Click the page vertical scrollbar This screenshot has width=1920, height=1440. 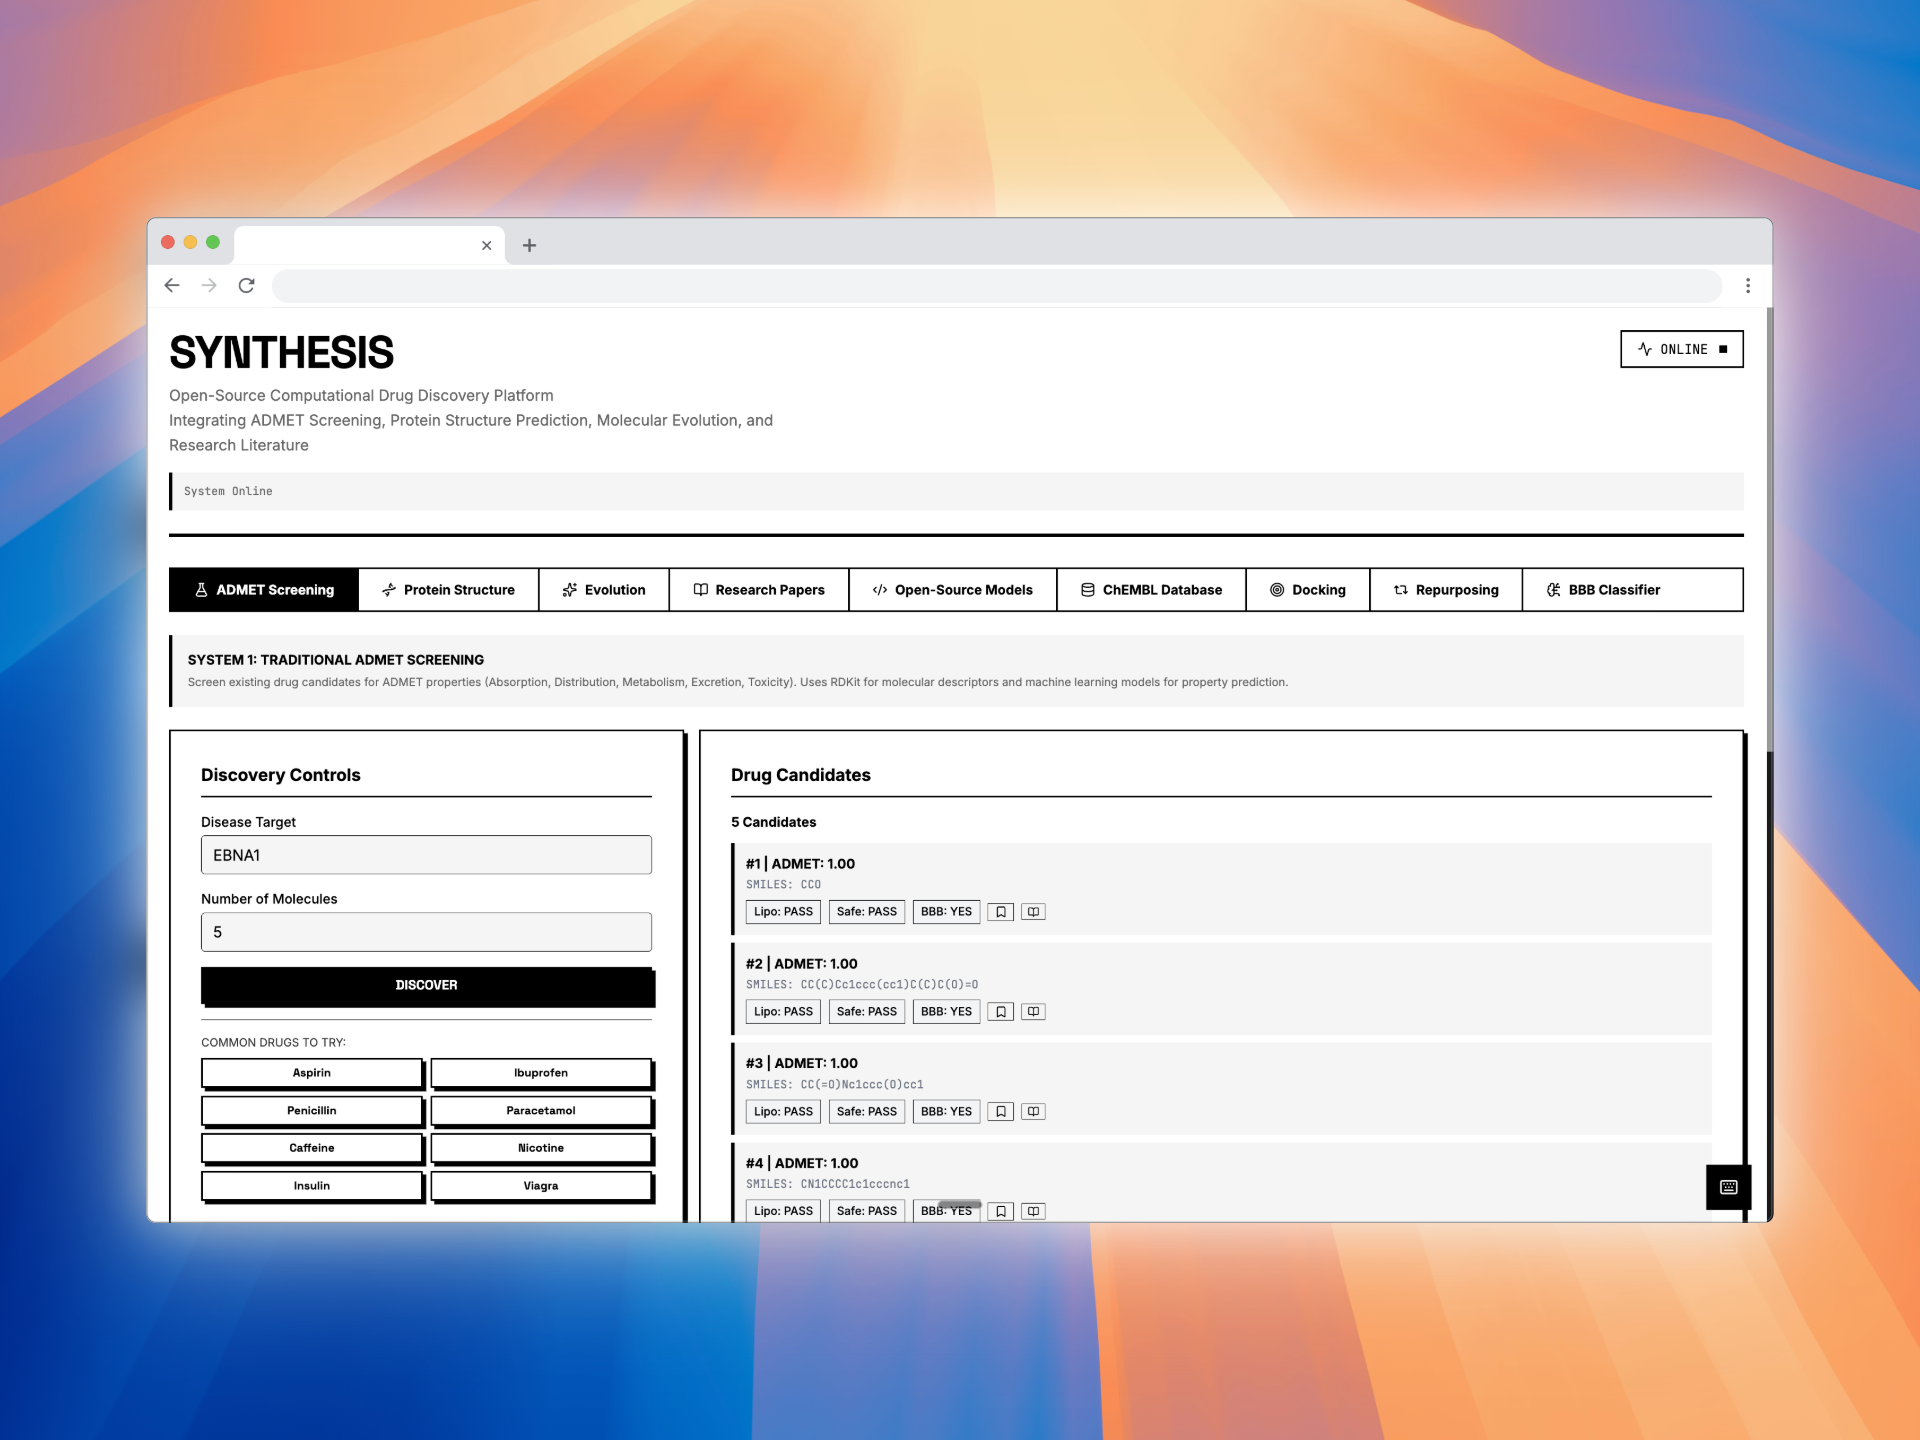point(1769,530)
